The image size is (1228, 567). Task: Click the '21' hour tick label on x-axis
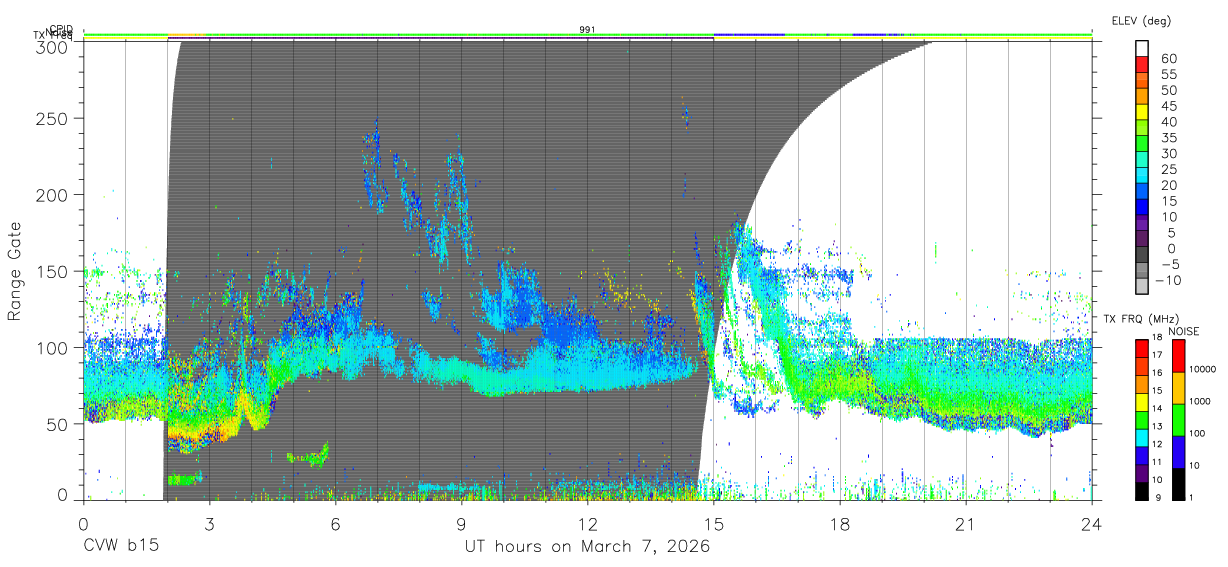[x=965, y=524]
